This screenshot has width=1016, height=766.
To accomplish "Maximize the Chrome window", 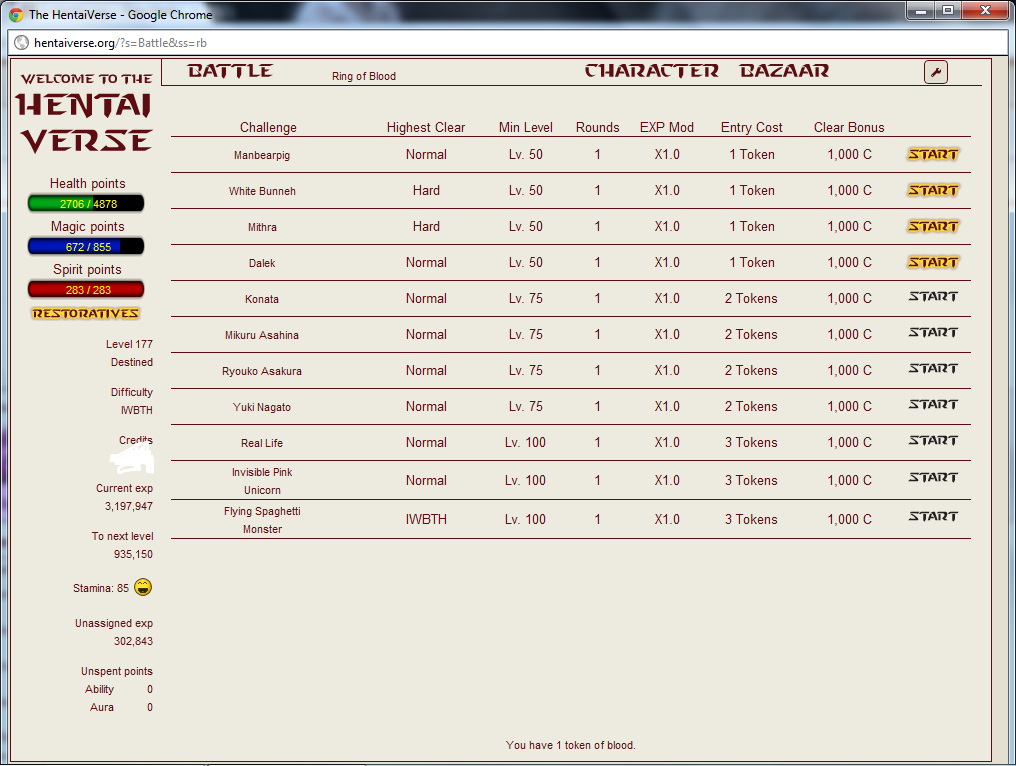I will pyautogui.click(x=947, y=10).
